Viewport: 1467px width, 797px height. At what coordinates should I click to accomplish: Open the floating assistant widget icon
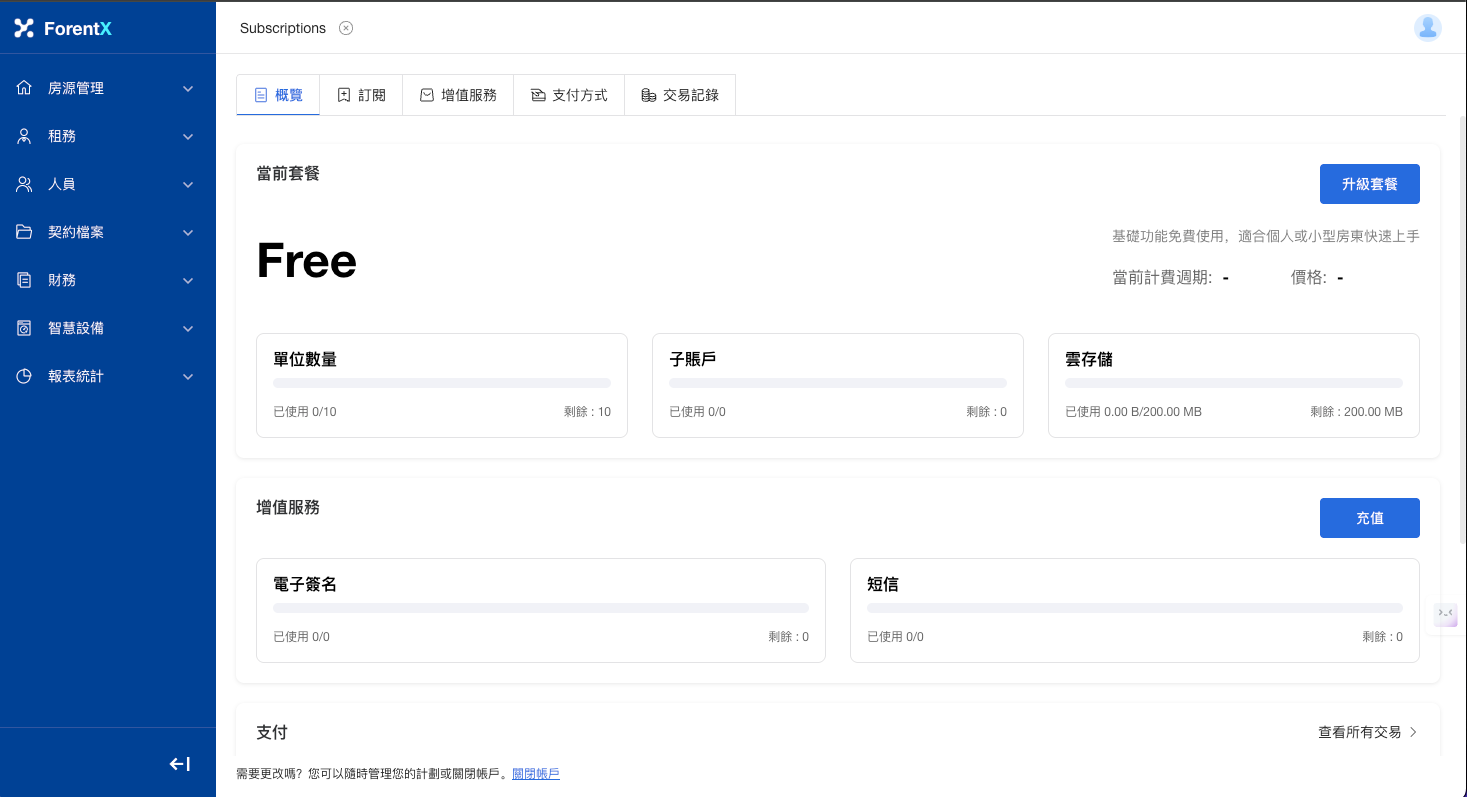tap(1445, 614)
